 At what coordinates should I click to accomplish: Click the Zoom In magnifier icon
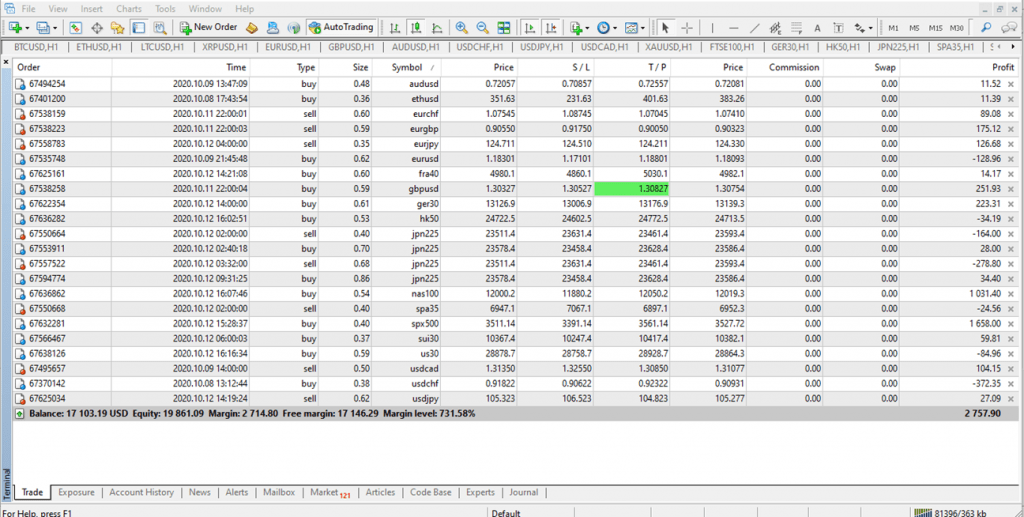click(462, 27)
